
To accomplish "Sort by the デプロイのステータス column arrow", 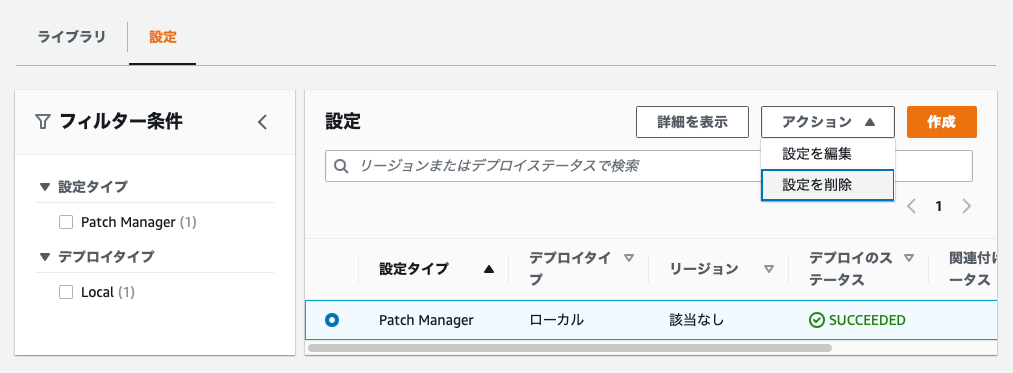I will 909,259.
